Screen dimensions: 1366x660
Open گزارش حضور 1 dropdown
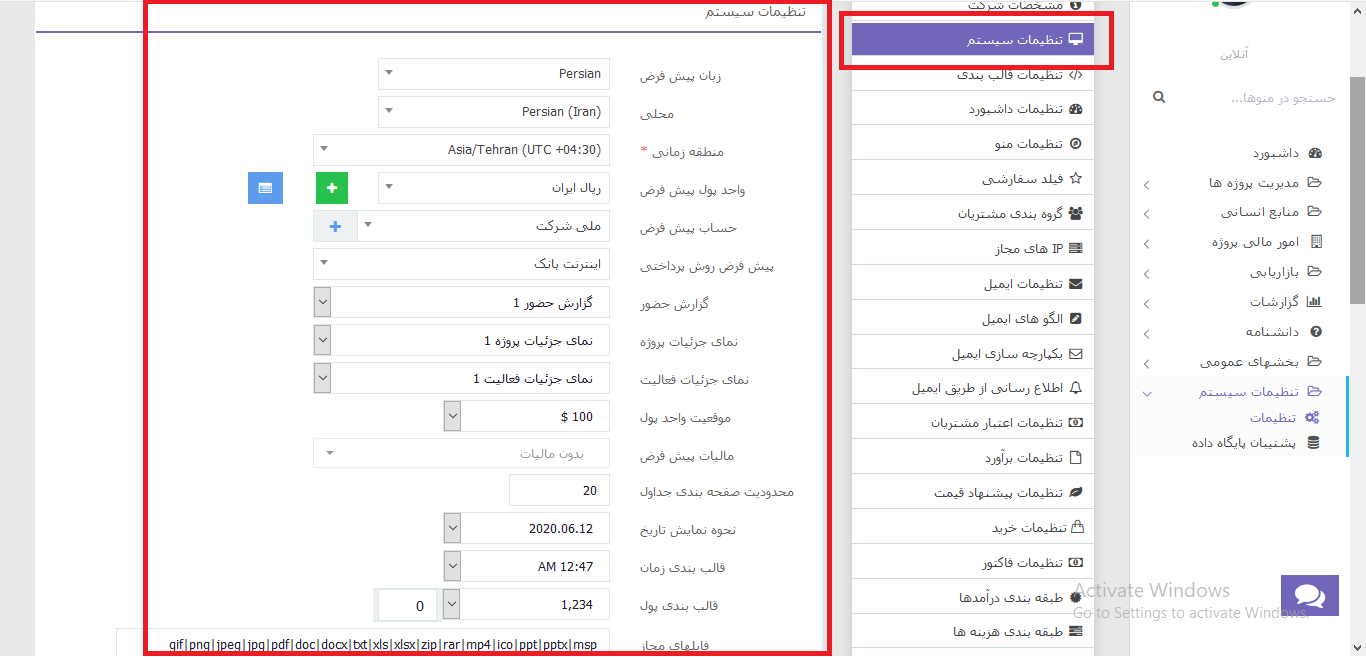(461, 302)
